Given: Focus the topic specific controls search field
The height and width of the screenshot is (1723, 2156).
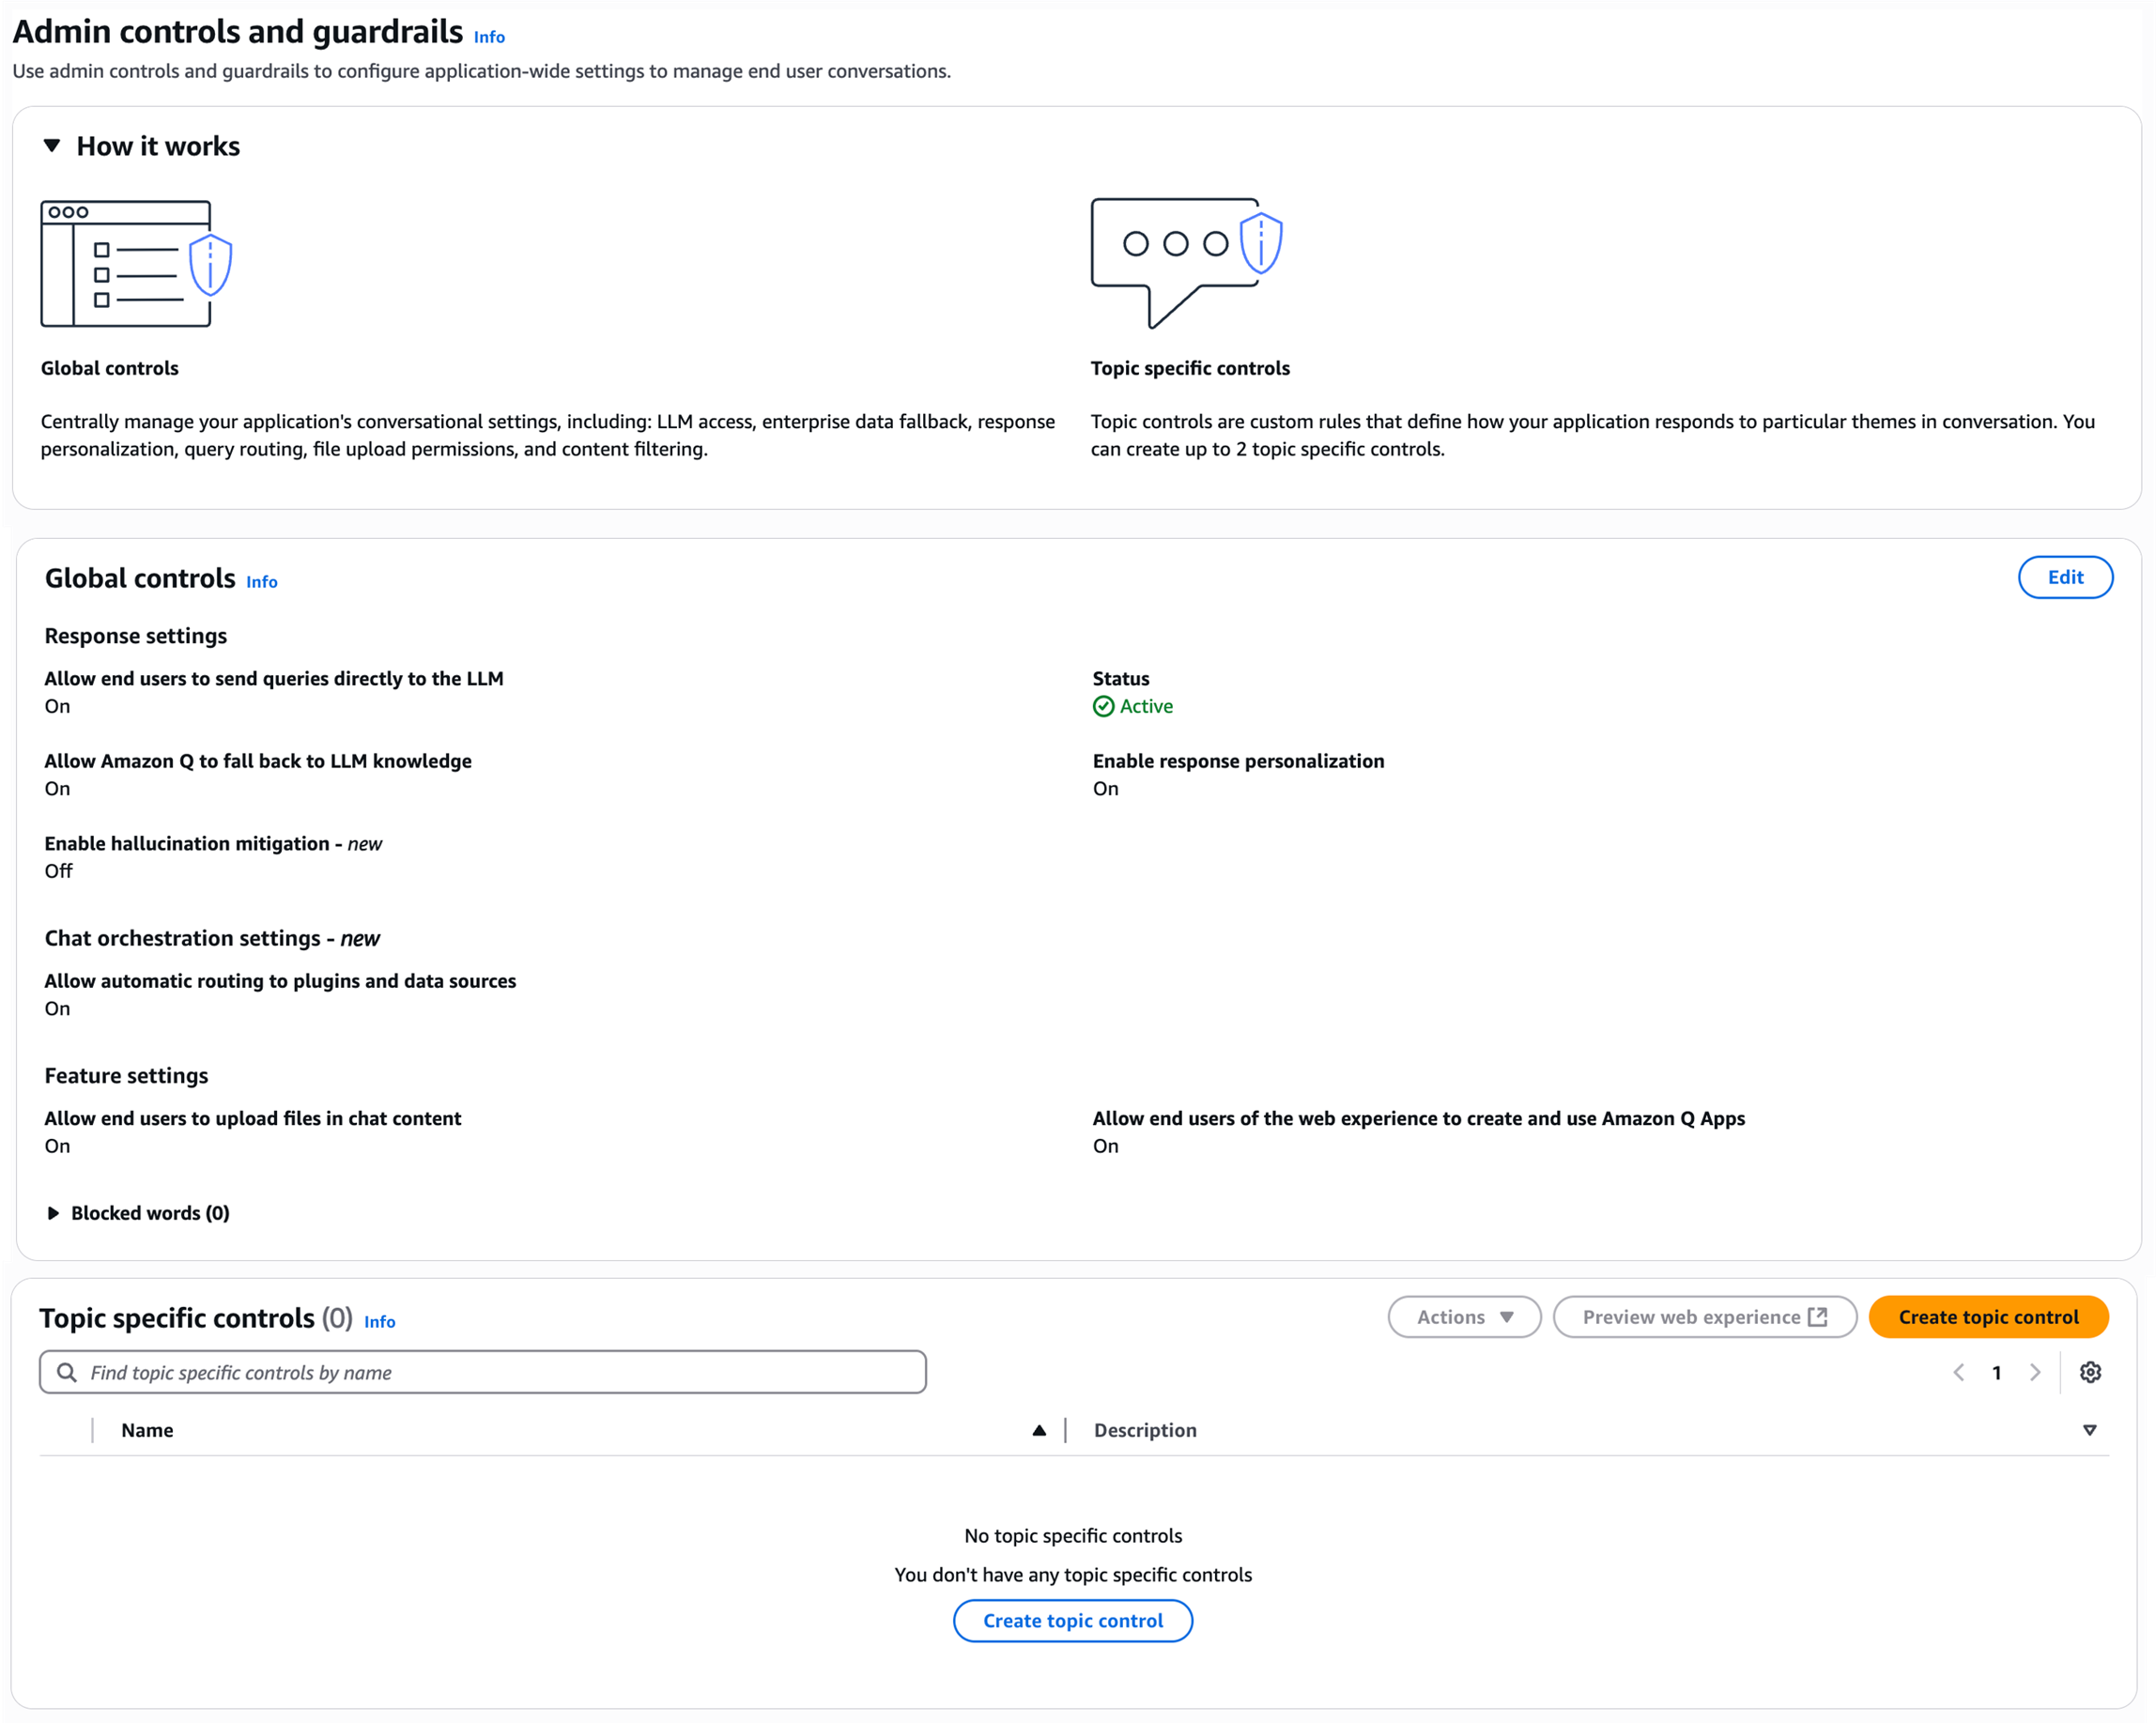Looking at the screenshot, I should tap(500, 1372).
